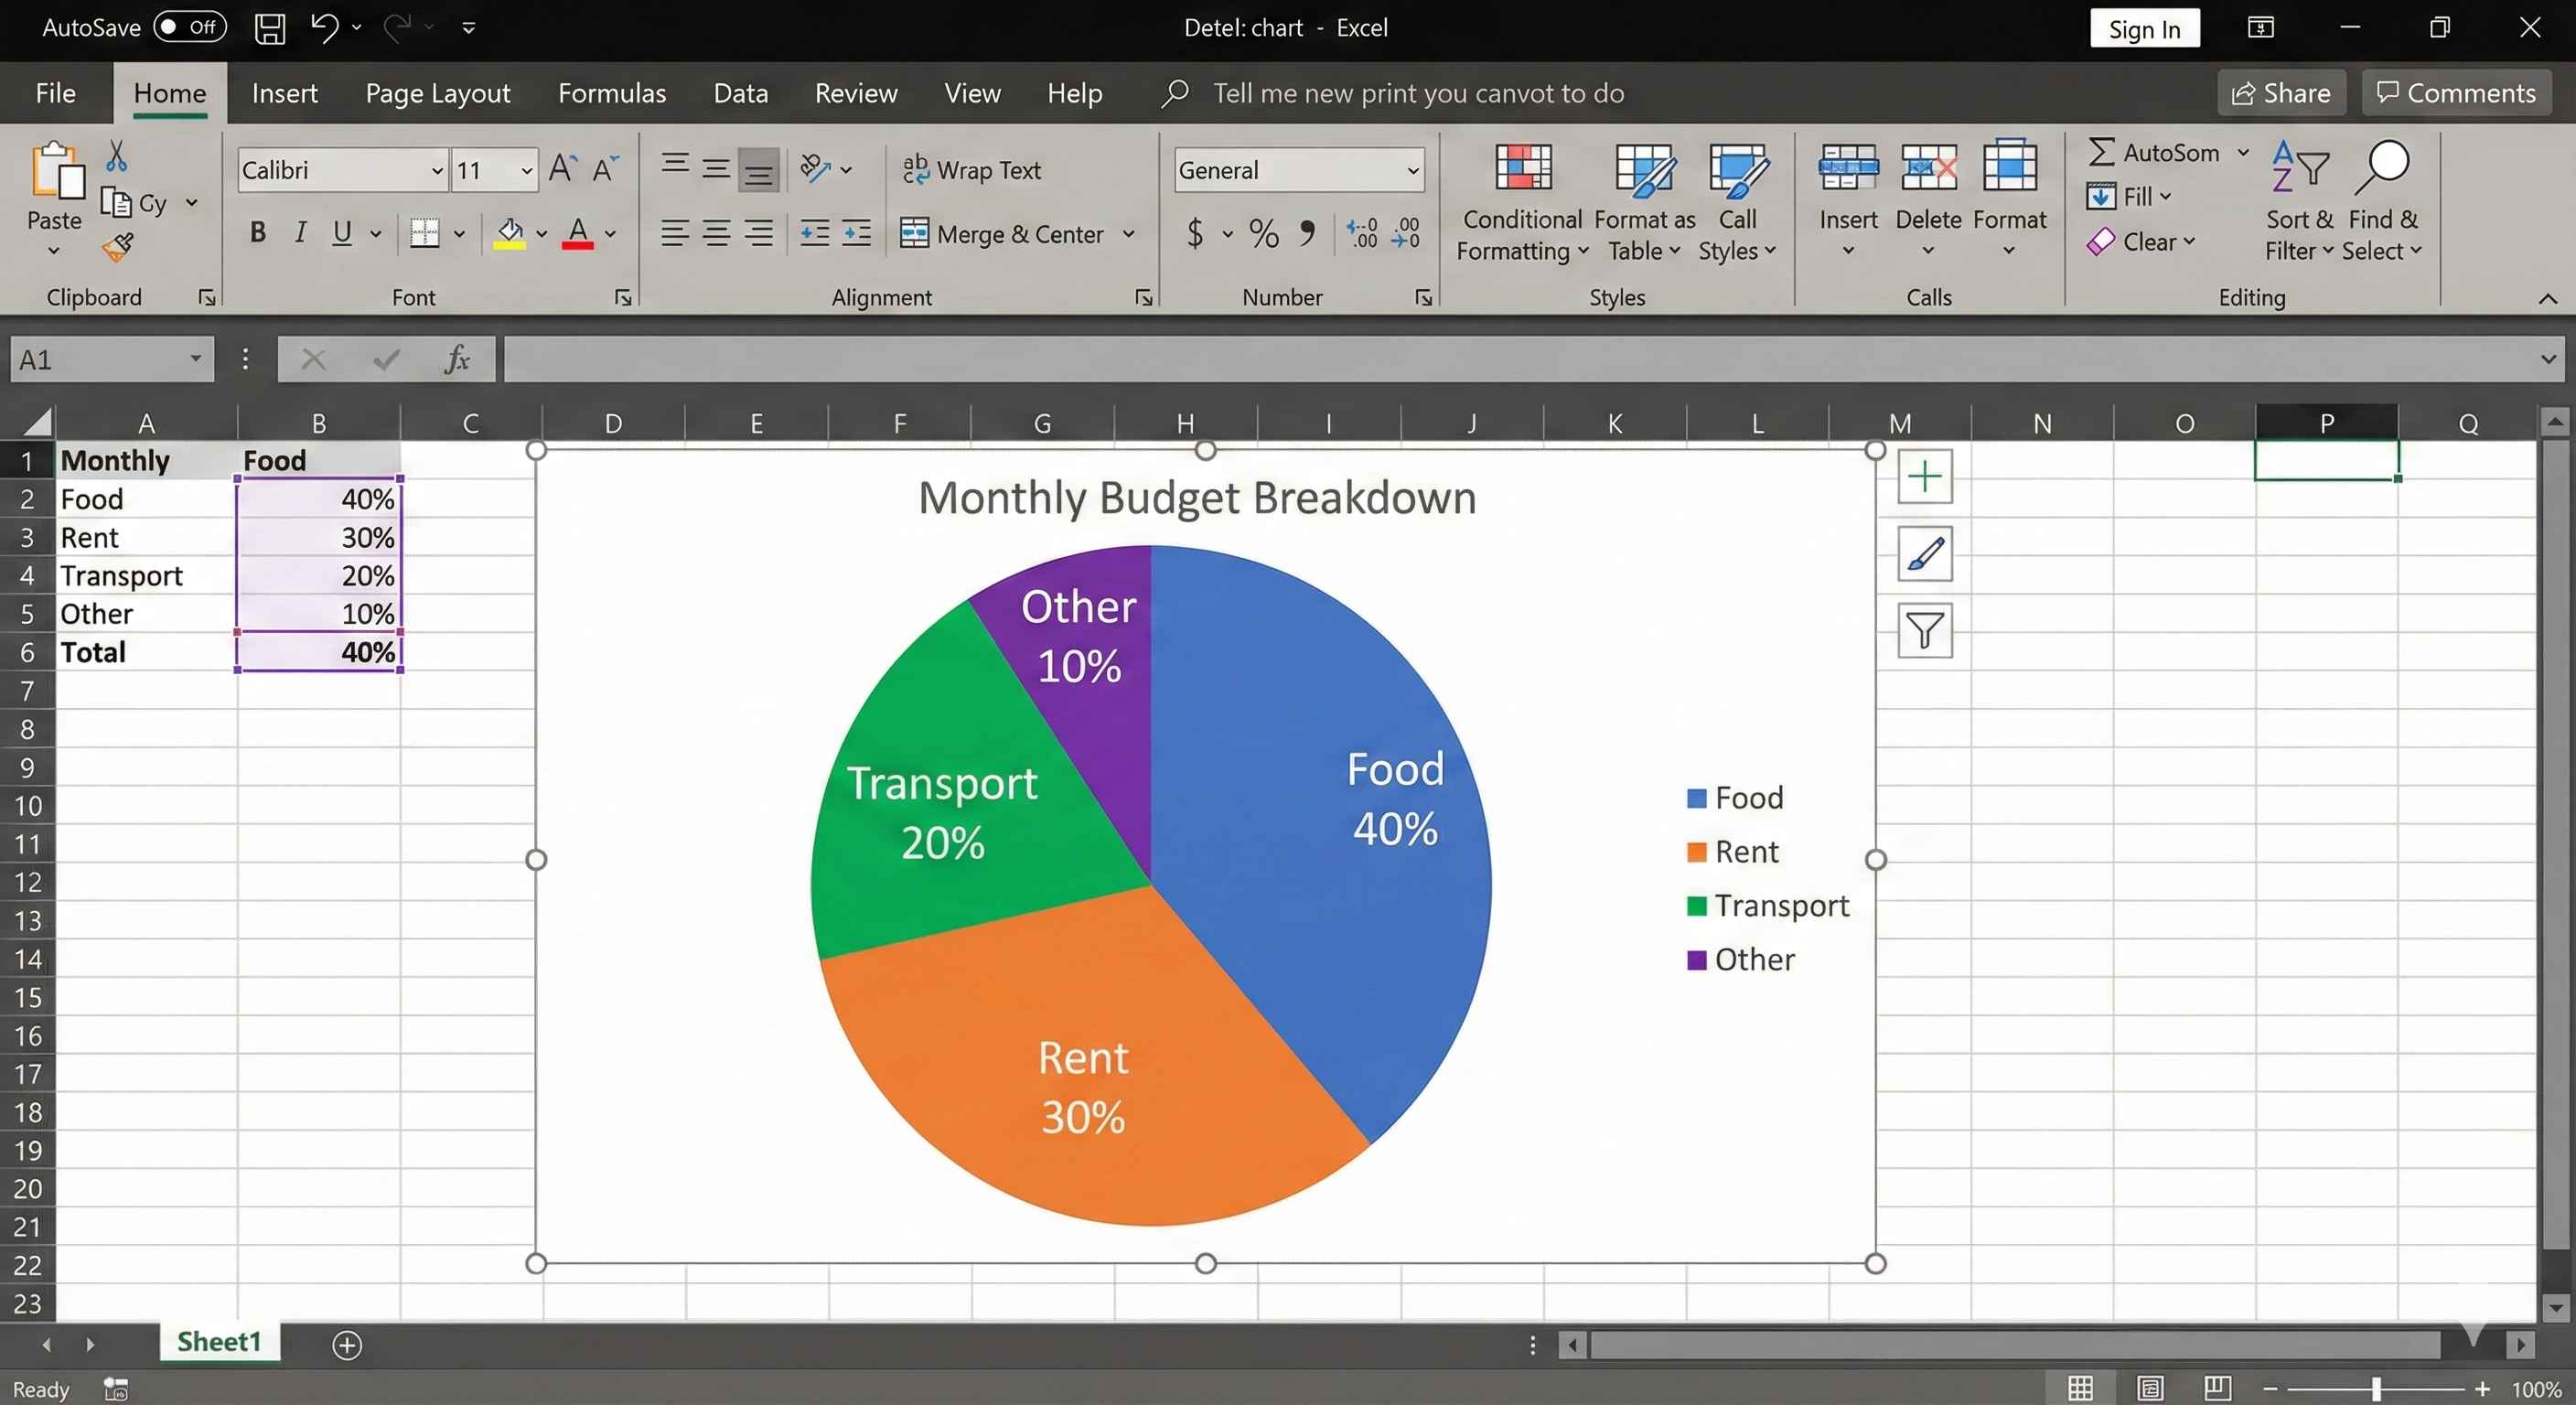Collapse the ribbon with the chevron
The width and height of the screenshot is (2576, 1405).
tap(2547, 297)
